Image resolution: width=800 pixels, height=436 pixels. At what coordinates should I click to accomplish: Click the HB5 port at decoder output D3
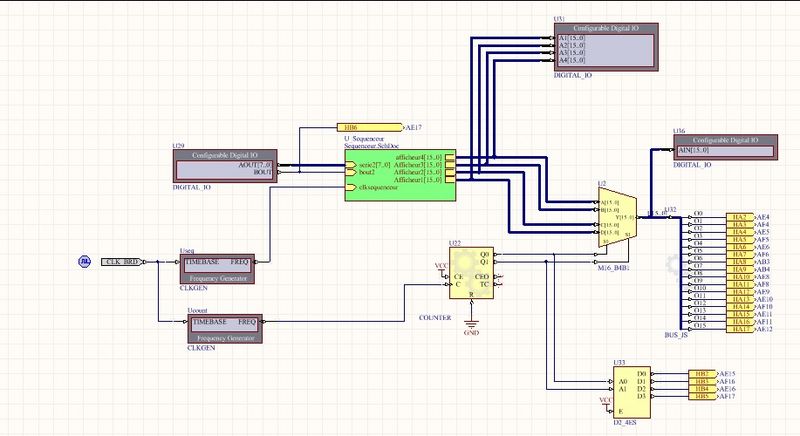(704, 396)
